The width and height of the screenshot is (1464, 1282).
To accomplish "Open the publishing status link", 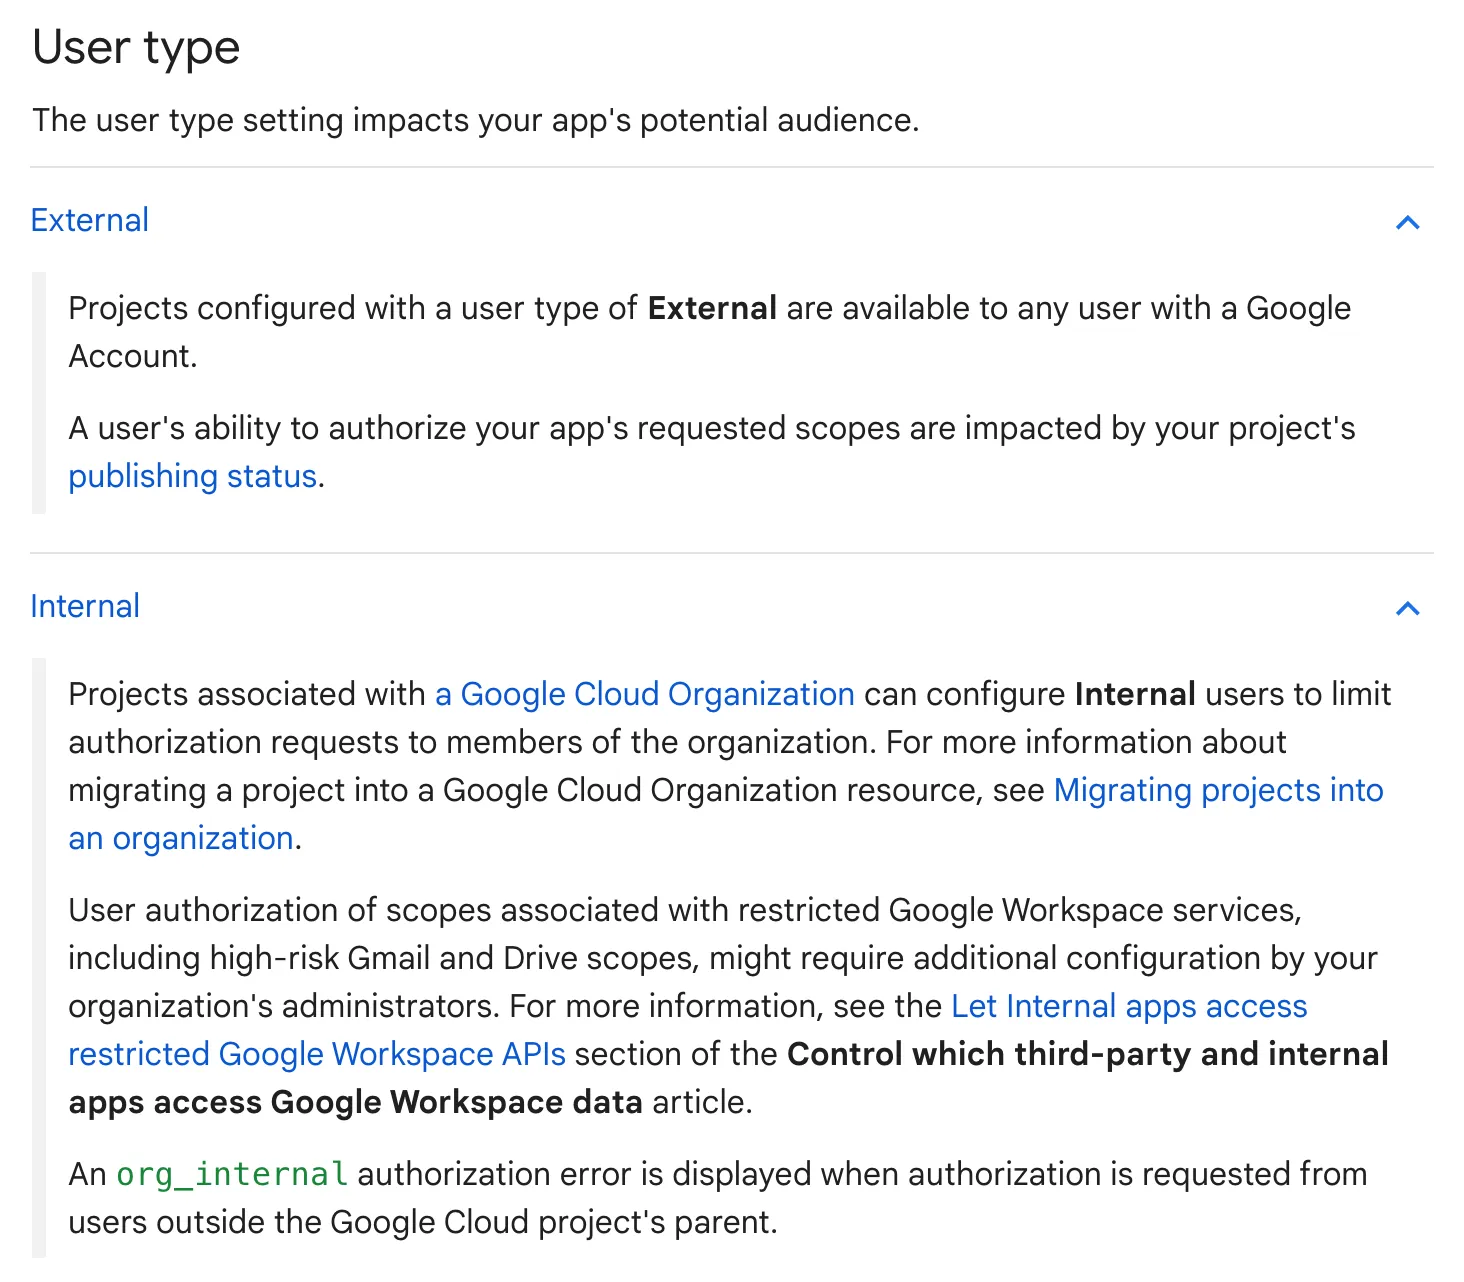I will (193, 476).
